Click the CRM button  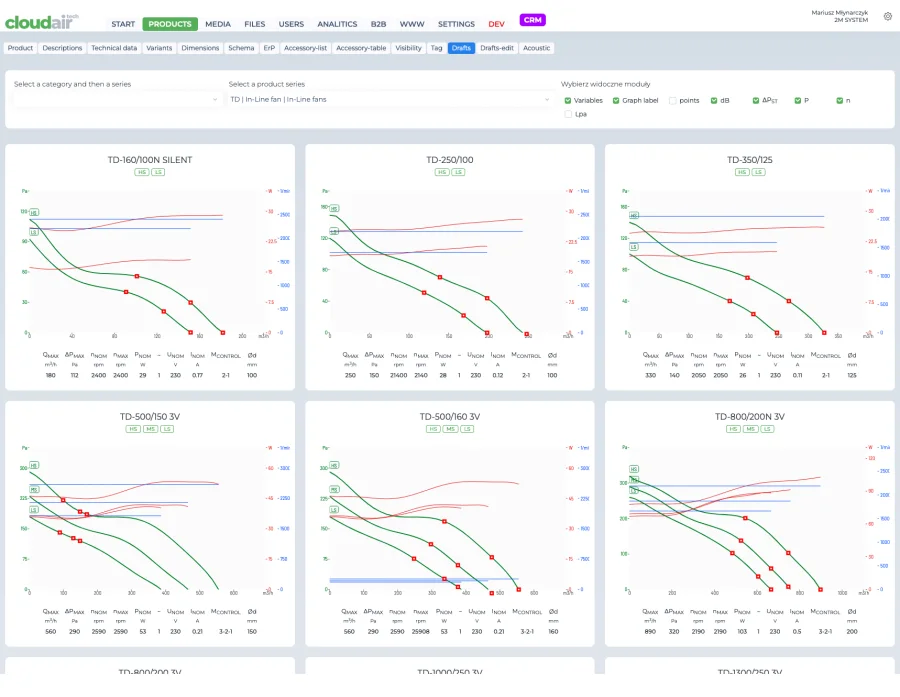pos(533,20)
